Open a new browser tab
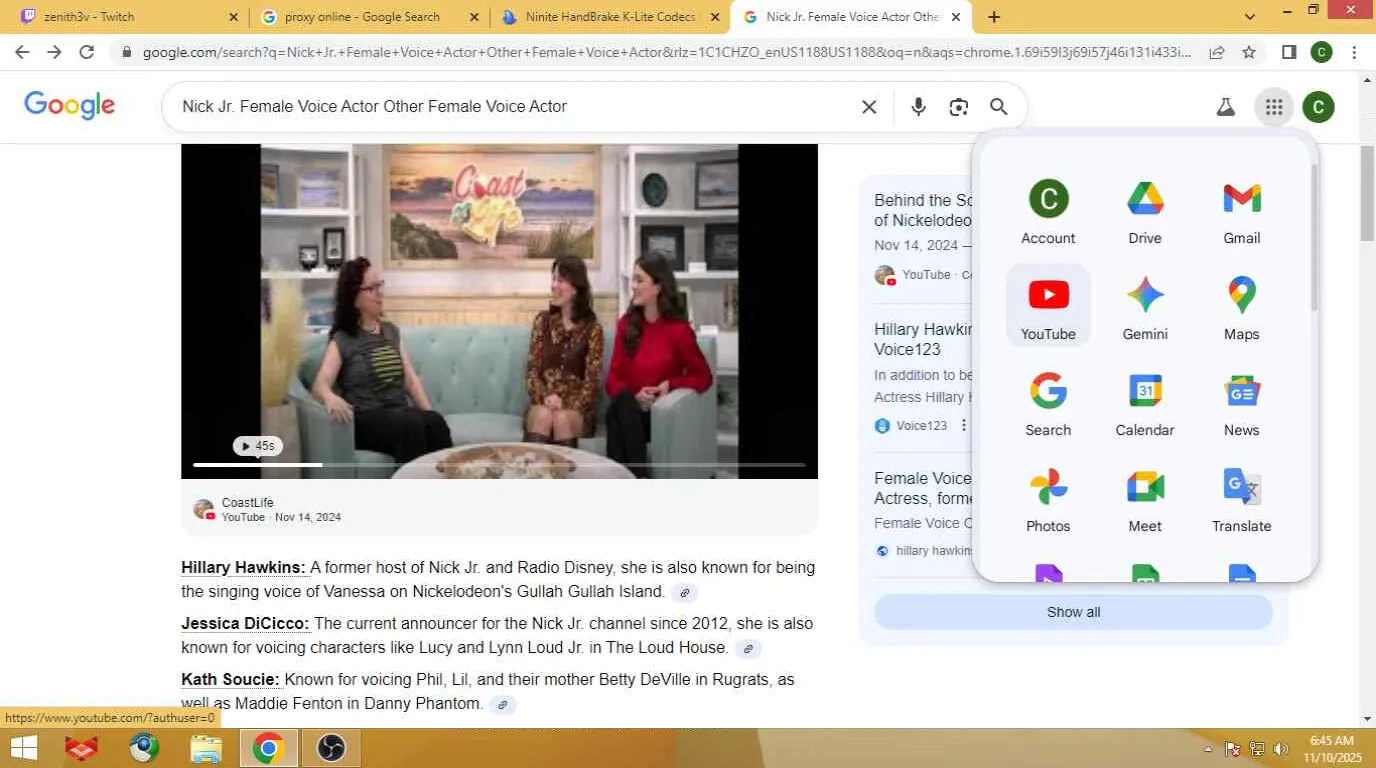Viewport: 1376px width, 768px height. [994, 17]
